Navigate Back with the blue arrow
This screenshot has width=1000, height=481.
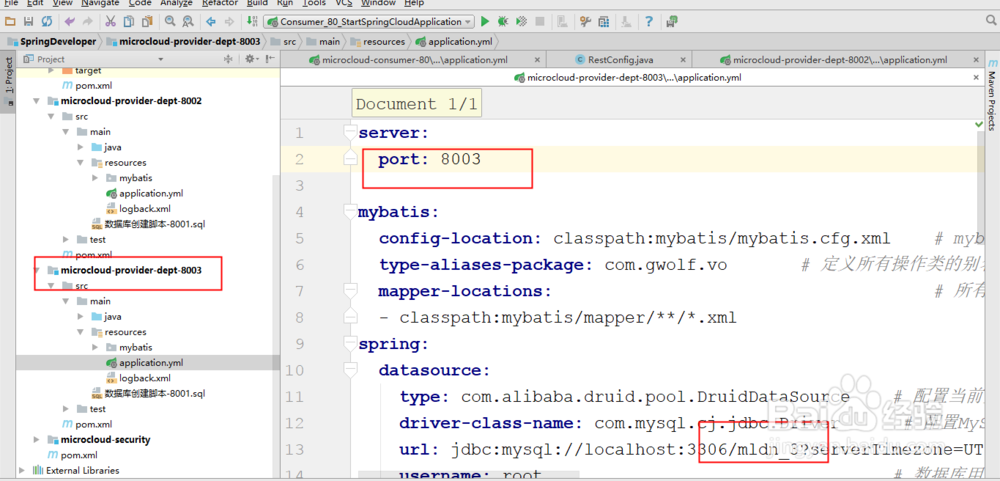coord(211,22)
